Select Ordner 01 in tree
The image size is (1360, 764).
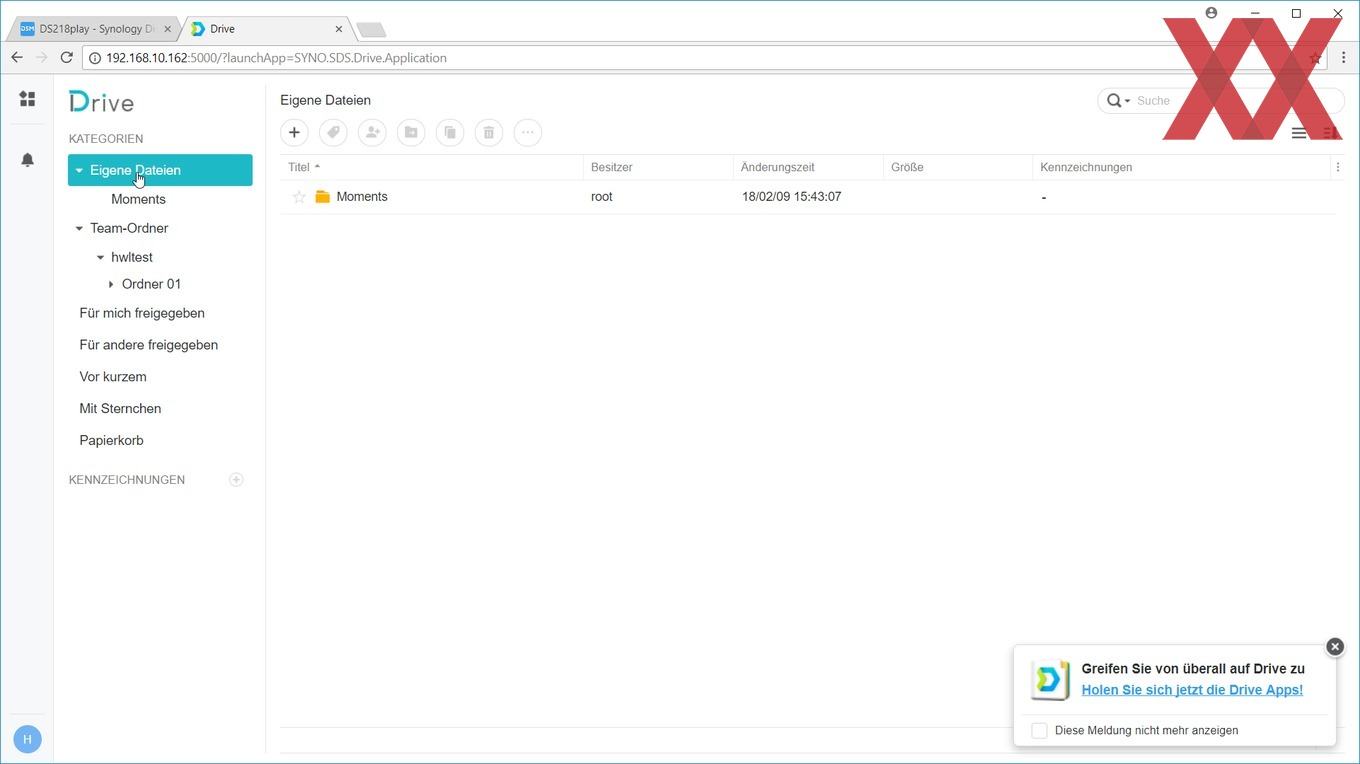pos(151,284)
